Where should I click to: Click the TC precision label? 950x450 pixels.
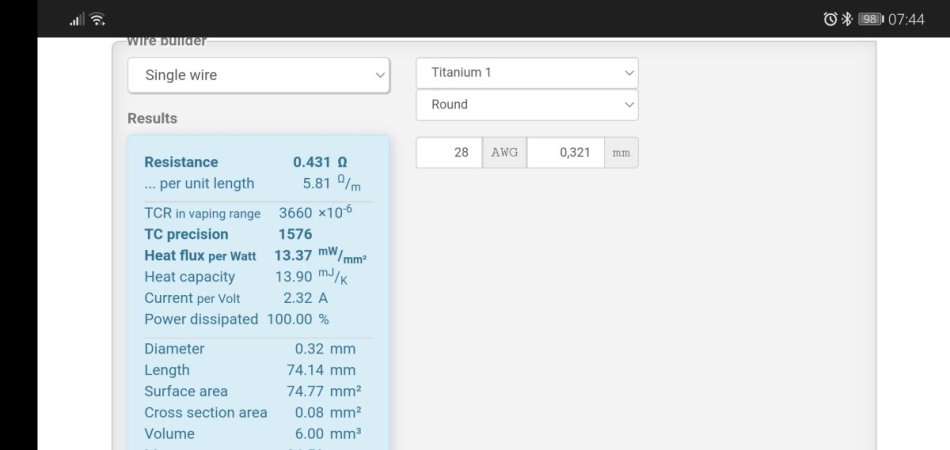point(186,234)
